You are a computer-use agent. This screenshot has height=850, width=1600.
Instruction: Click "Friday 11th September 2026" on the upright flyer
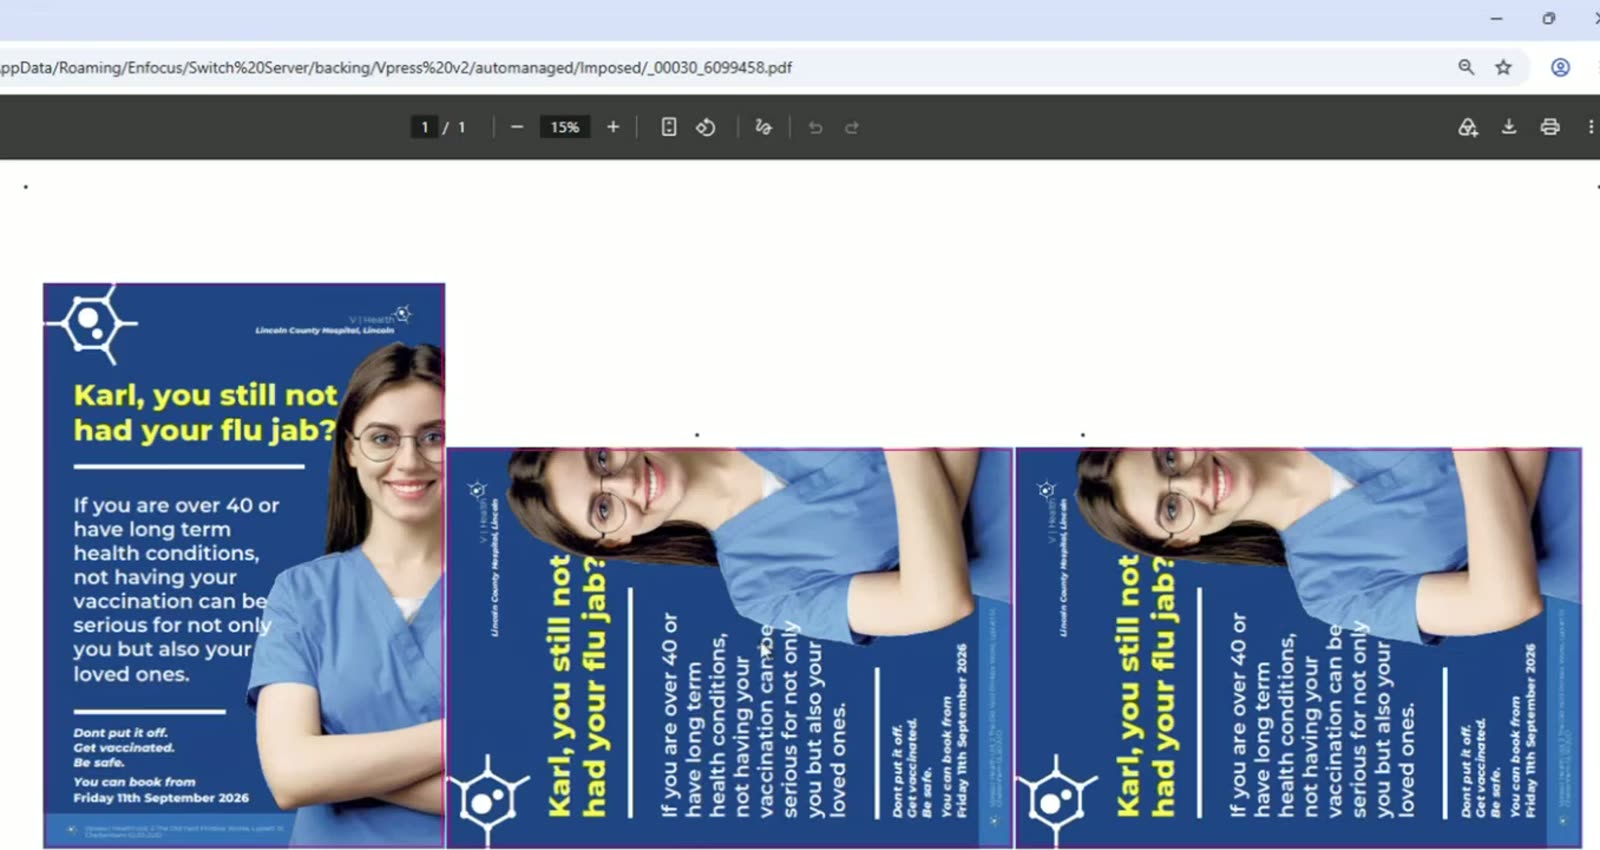pyautogui.click(x=161, y=798)
